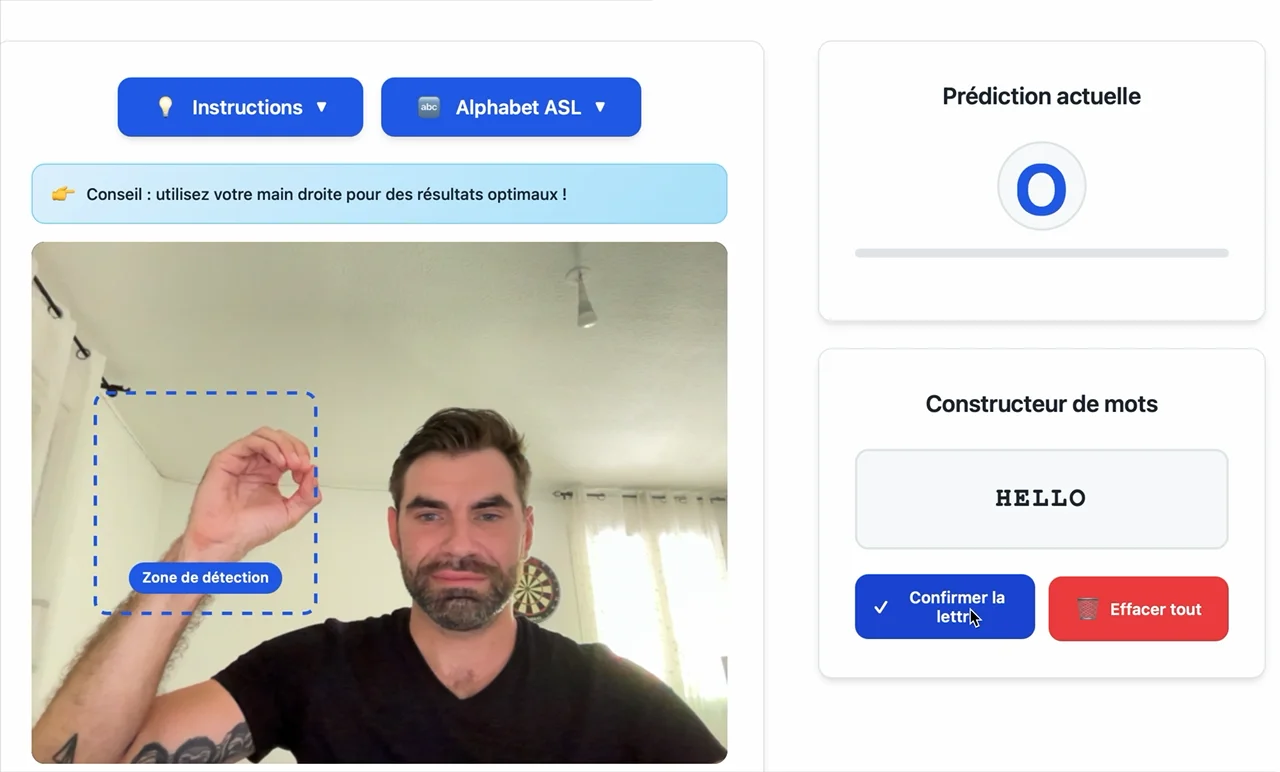
Task: Expand the Instructions dropdown arrow
Action: click(x=322, y=107)
